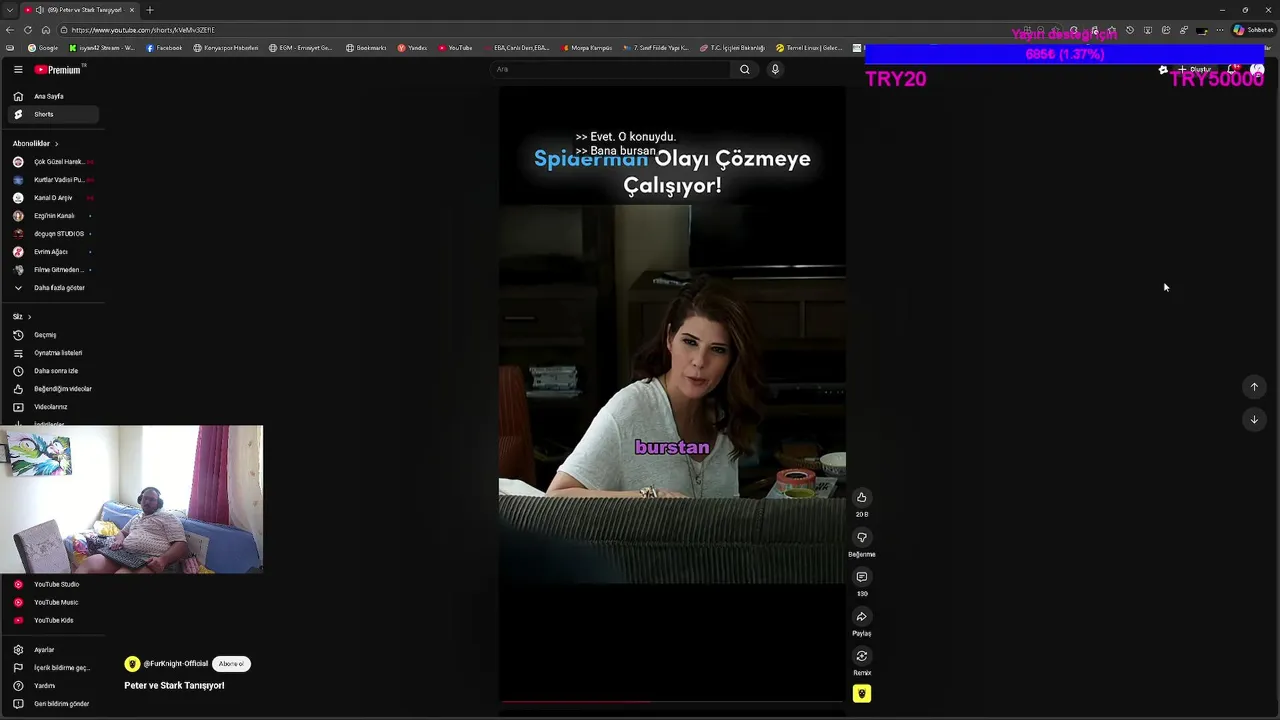The height and width of the screenshot is (720, 1280).
Task: Open the T.C. İçişleri Bakanlığı bookmark
Action: click(x=732, y=48)
